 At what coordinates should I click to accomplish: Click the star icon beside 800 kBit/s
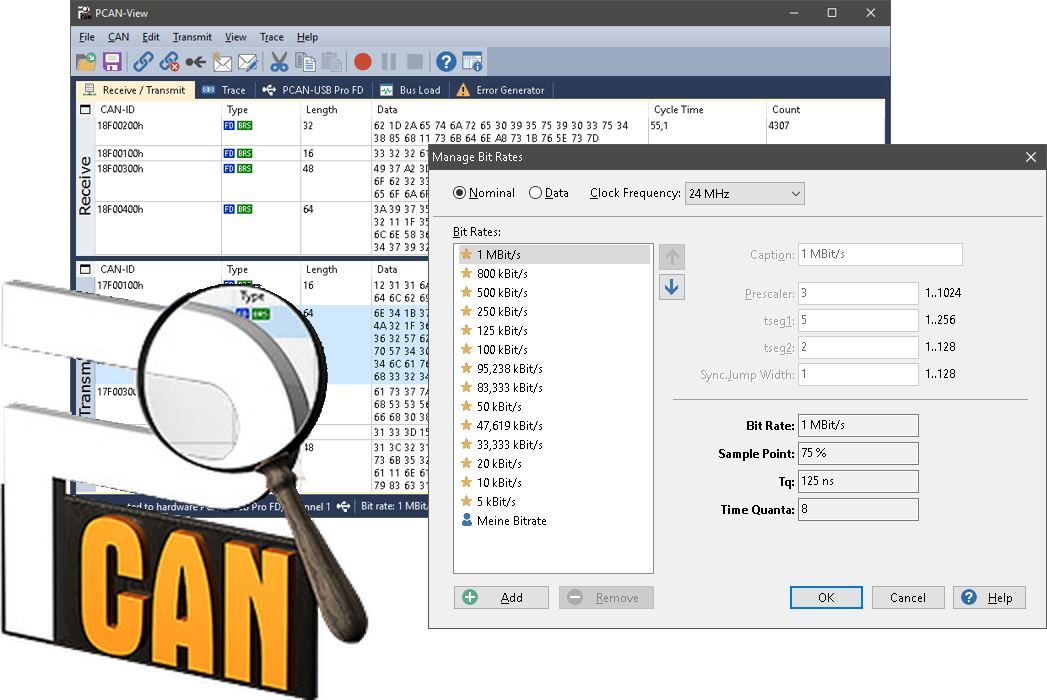467,273
